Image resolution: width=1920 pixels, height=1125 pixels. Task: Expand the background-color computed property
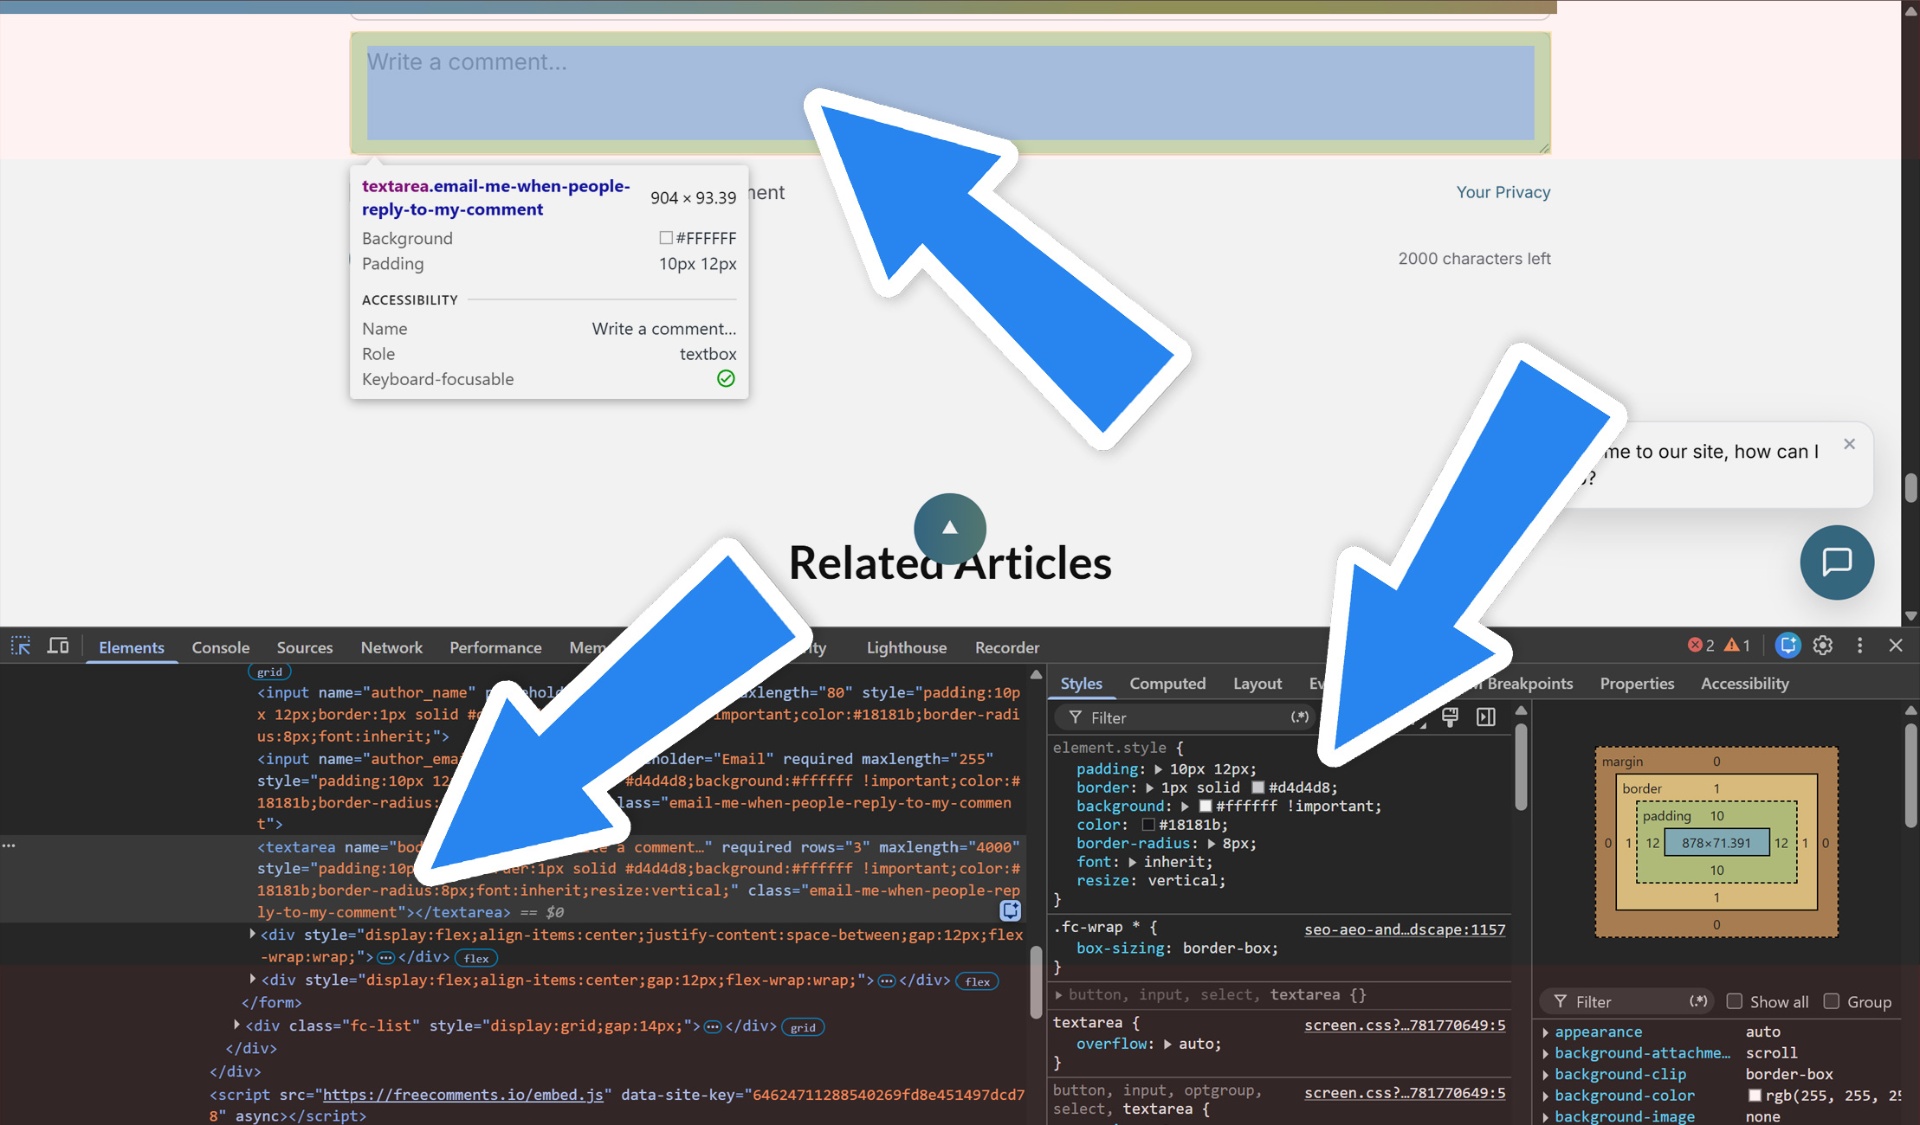tap(1546, 1096)
